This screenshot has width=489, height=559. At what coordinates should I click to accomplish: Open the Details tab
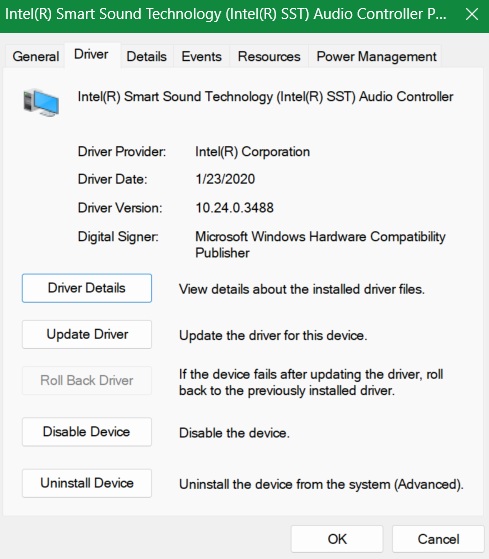click(x=146, y=56)
